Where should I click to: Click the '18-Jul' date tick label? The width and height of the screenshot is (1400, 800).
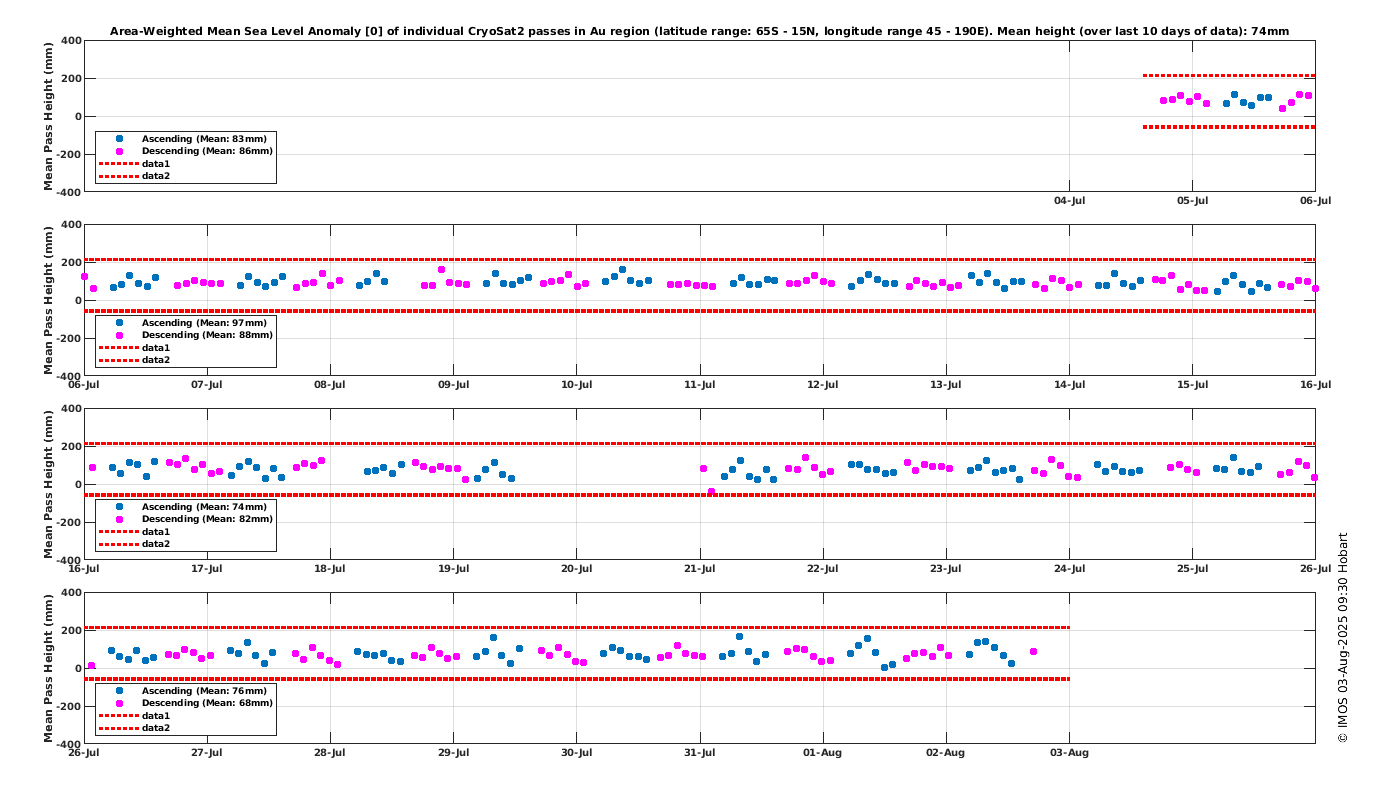pos(330,569)
